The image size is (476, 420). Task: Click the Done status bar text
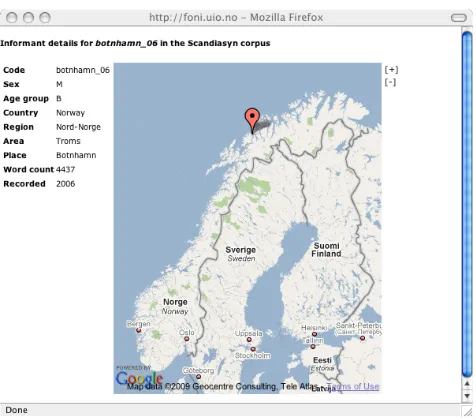click(x=16, y=410)
